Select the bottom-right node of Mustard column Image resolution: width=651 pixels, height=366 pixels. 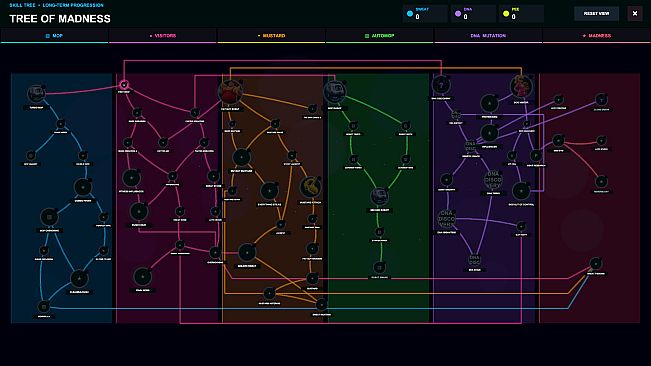(x=321, y=305)
